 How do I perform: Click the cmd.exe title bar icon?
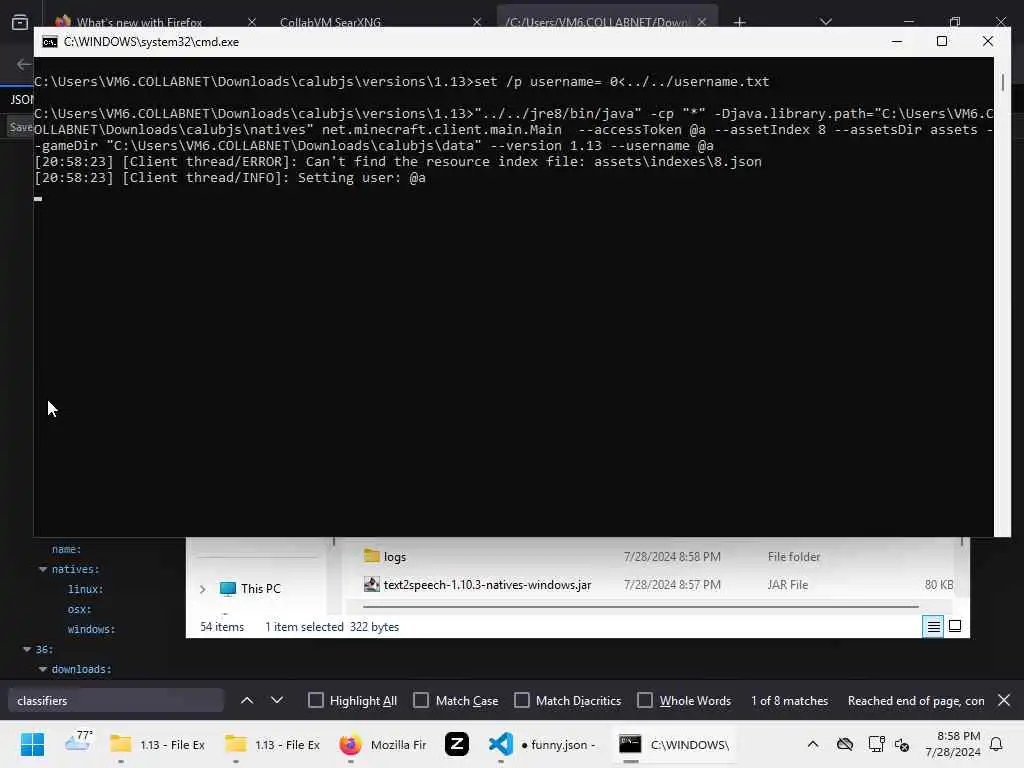point(50,42)
